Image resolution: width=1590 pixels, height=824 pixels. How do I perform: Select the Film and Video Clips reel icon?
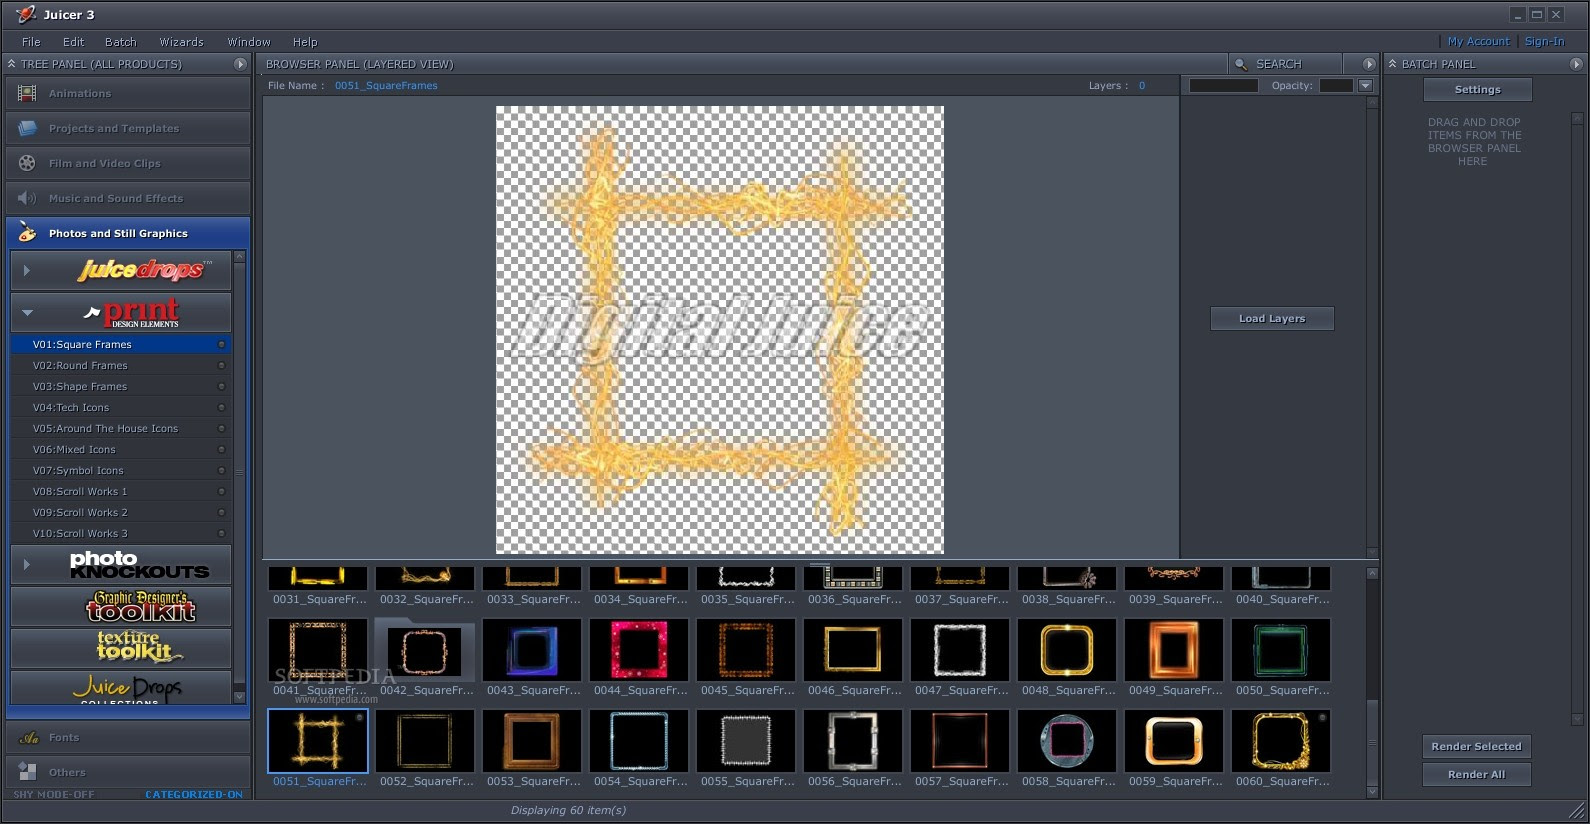(27, 163)
